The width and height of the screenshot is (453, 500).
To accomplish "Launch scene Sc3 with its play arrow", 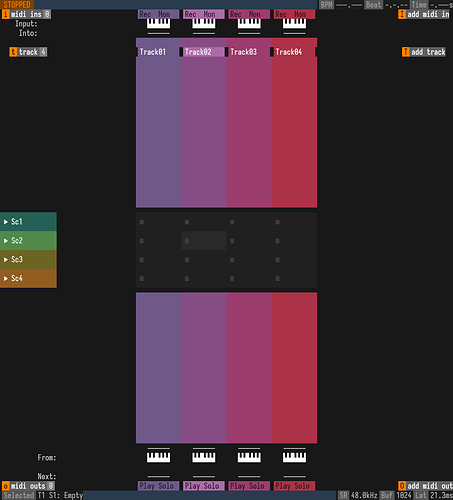I will pos(6,259).
